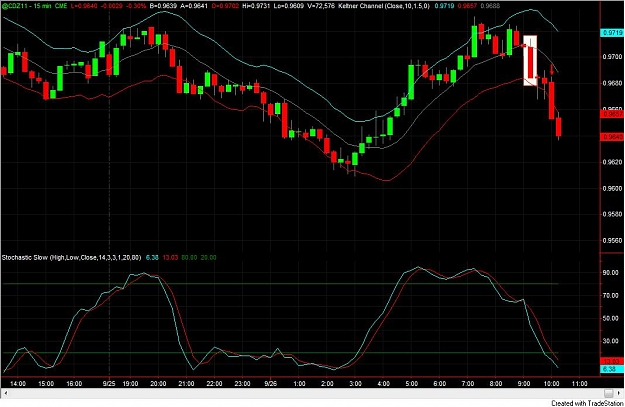Screen dimensions: 625x407
Task: Click the 30.00 stochastic axis label
Action: (611, 341)
